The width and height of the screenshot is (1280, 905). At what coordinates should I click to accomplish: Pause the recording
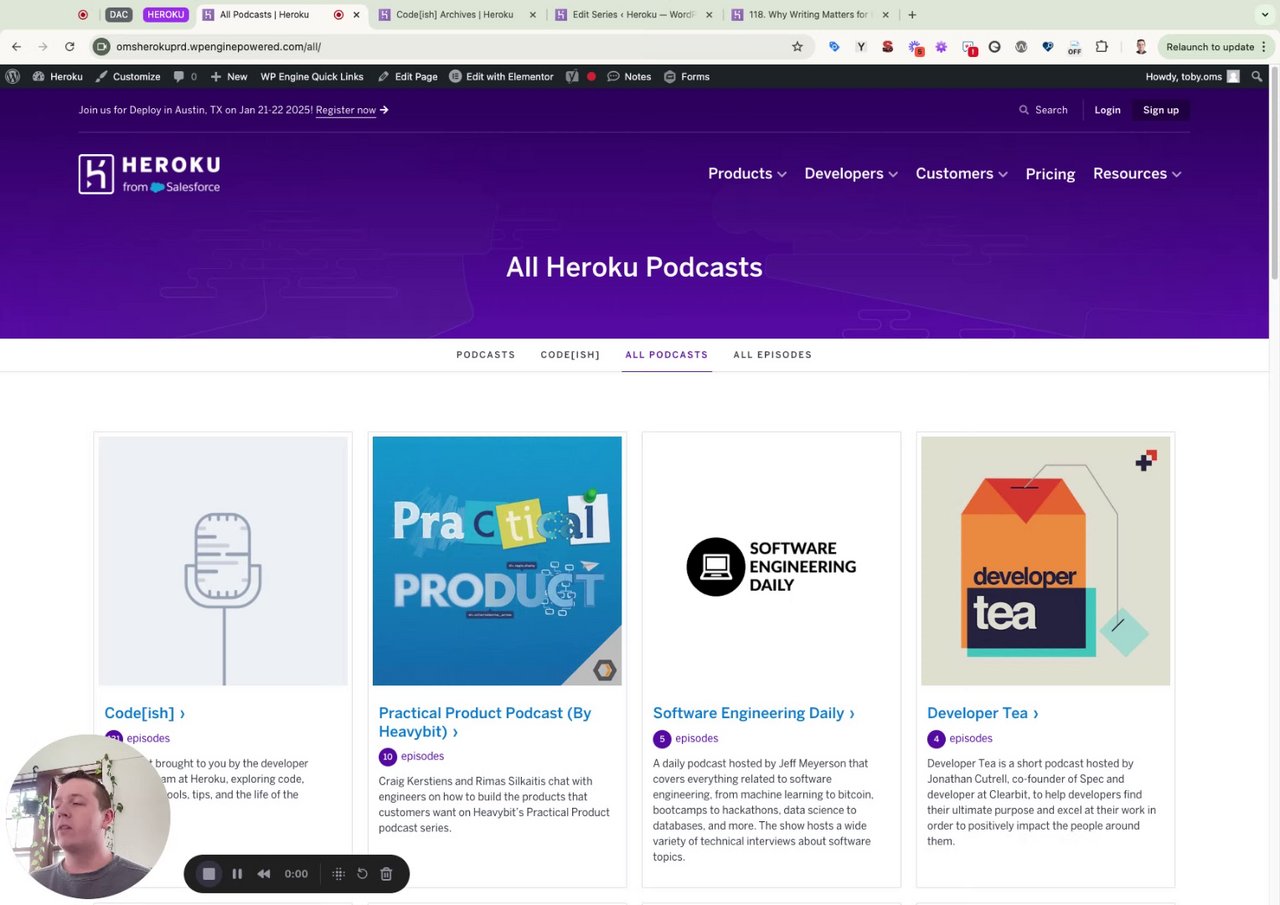click(x=237, y=874)
